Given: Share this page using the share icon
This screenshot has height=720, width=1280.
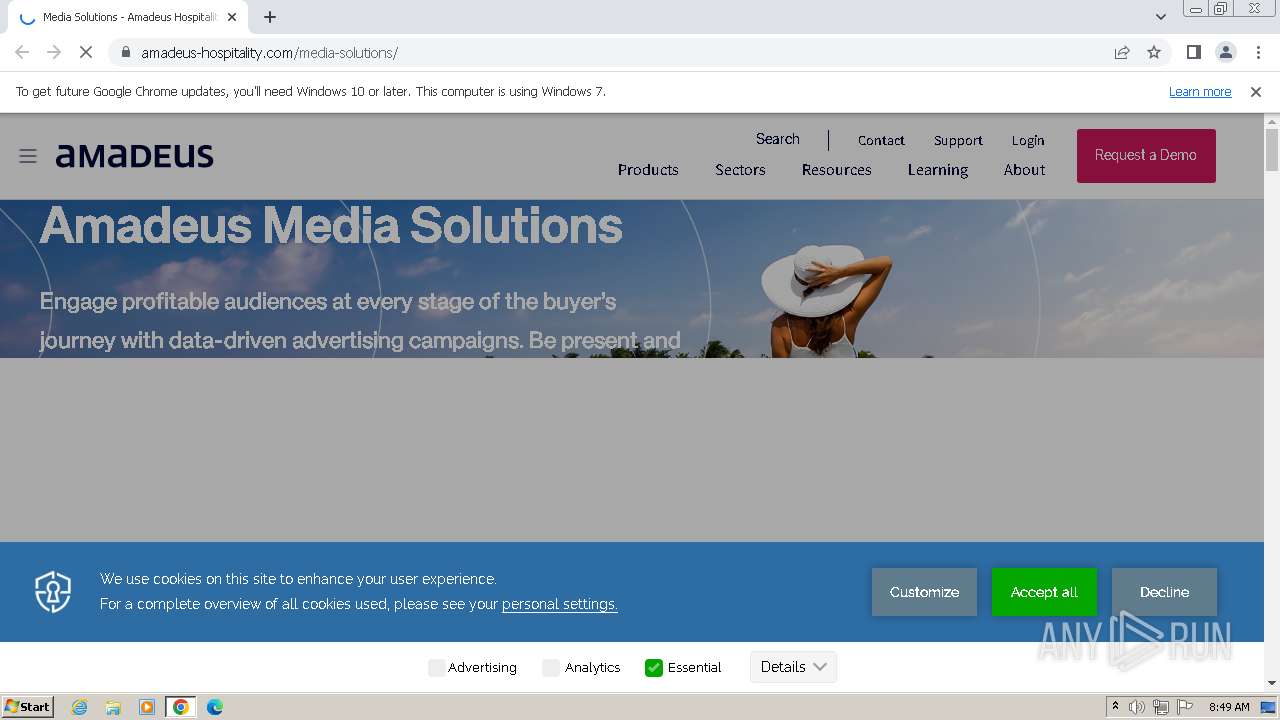Looking at the screenshot, I should pos(1122,53).
